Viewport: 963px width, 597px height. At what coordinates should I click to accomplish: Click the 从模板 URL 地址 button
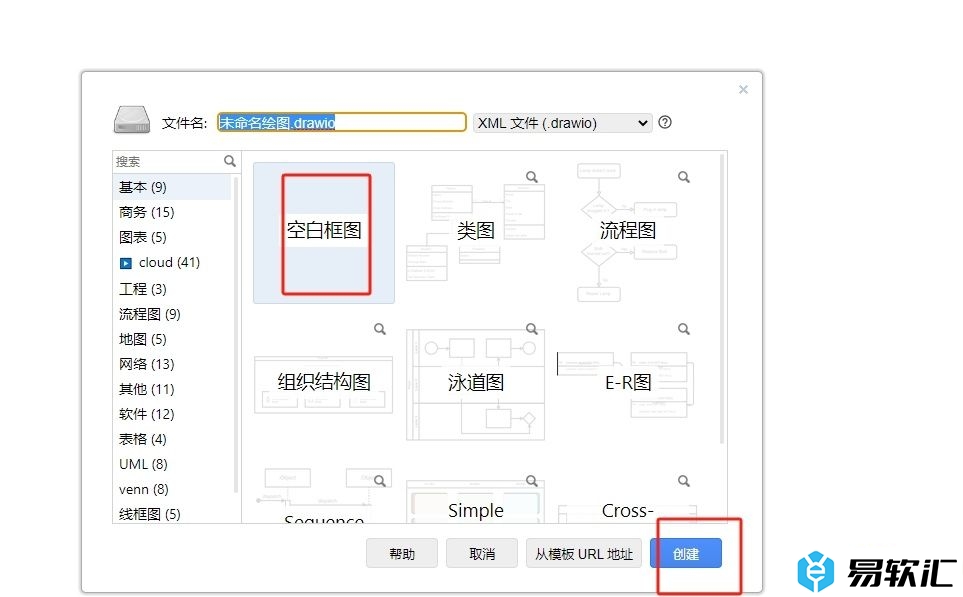(x=583, y=554)
